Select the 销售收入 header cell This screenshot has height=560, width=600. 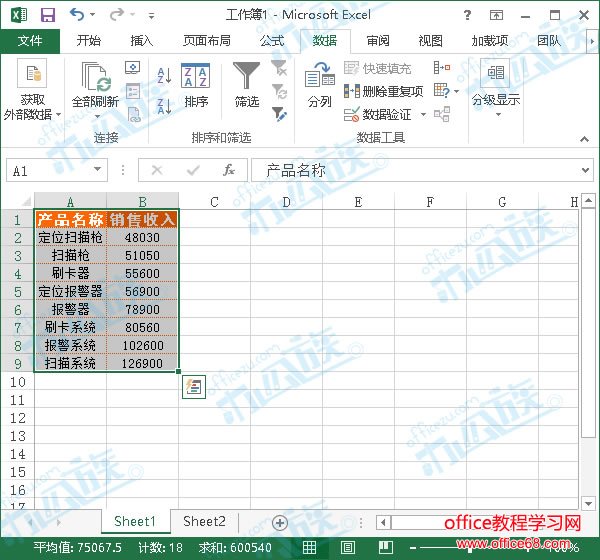142,220
